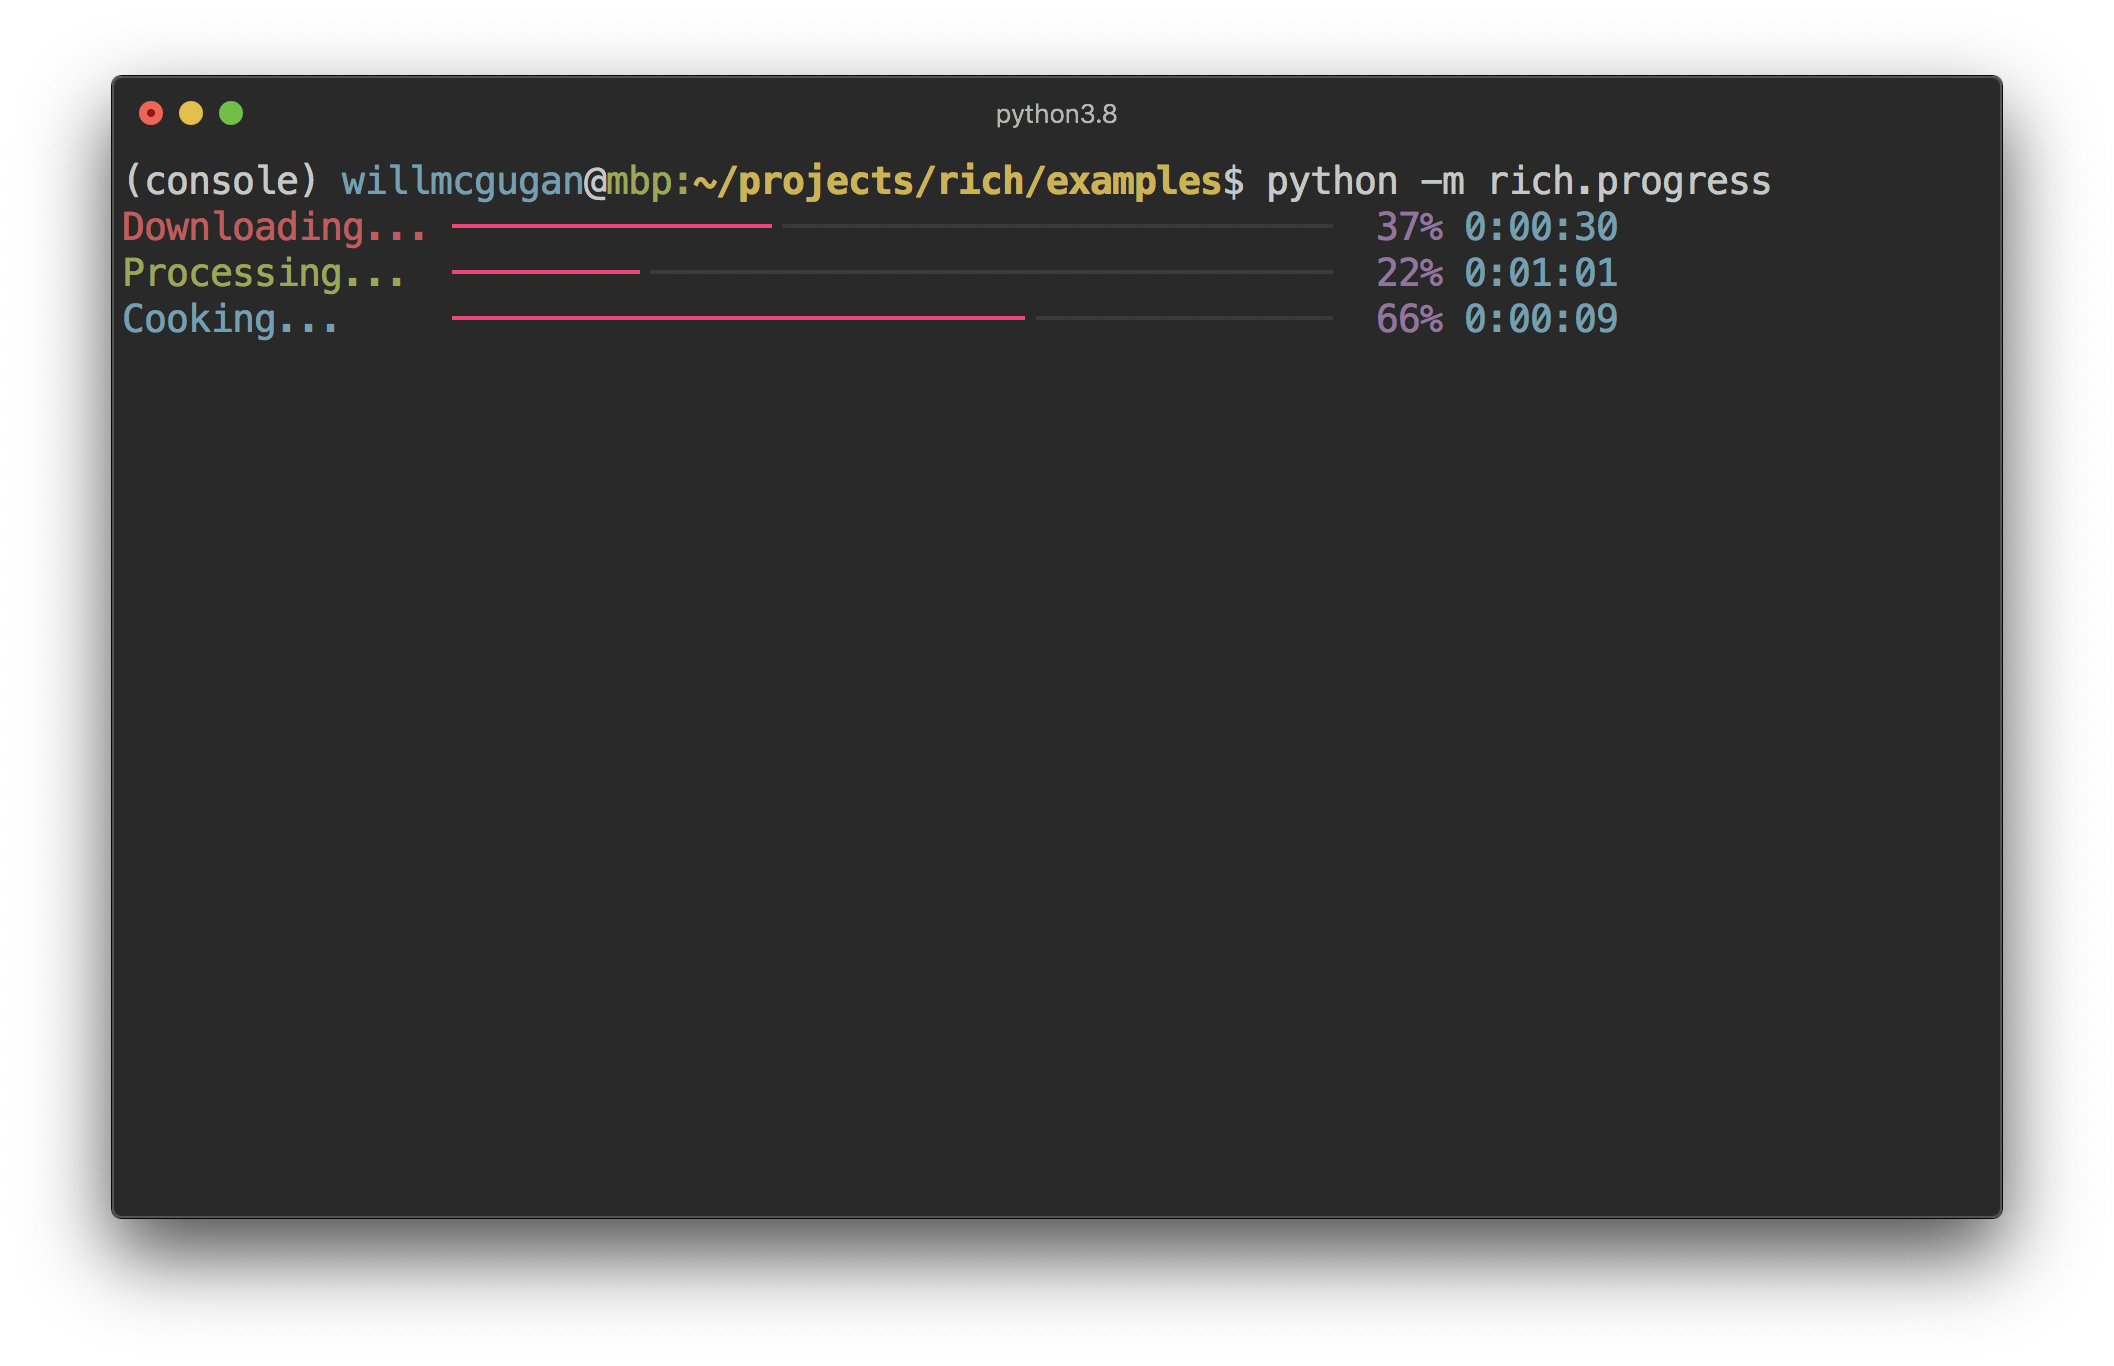Click the (console) environment prefix
Viewport: 2114px width, 1366px height.
click(221, 181)
